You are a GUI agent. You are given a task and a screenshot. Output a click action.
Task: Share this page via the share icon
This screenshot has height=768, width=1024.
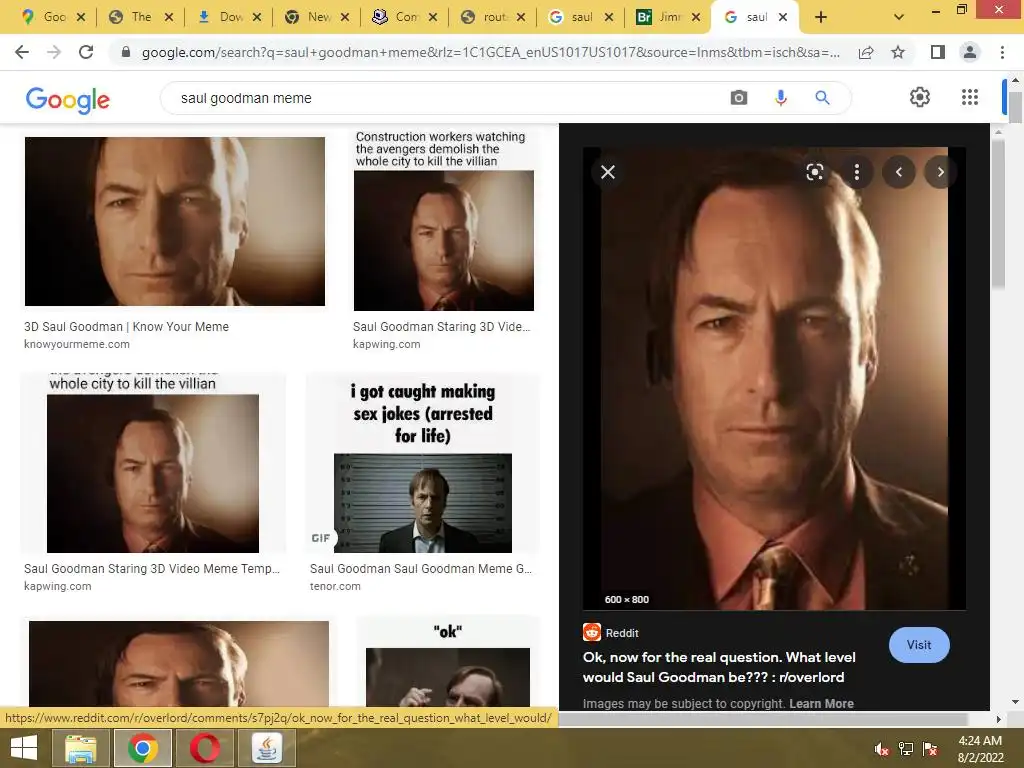point(866,52)
